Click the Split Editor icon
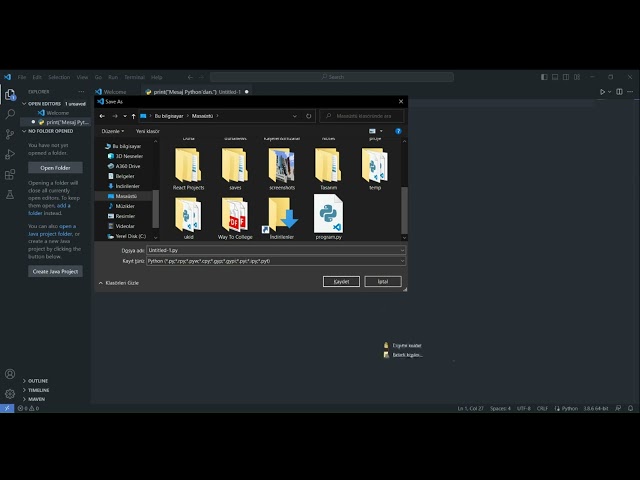The width and height of the screenshot is (640, 480). (x=619, y=92)
